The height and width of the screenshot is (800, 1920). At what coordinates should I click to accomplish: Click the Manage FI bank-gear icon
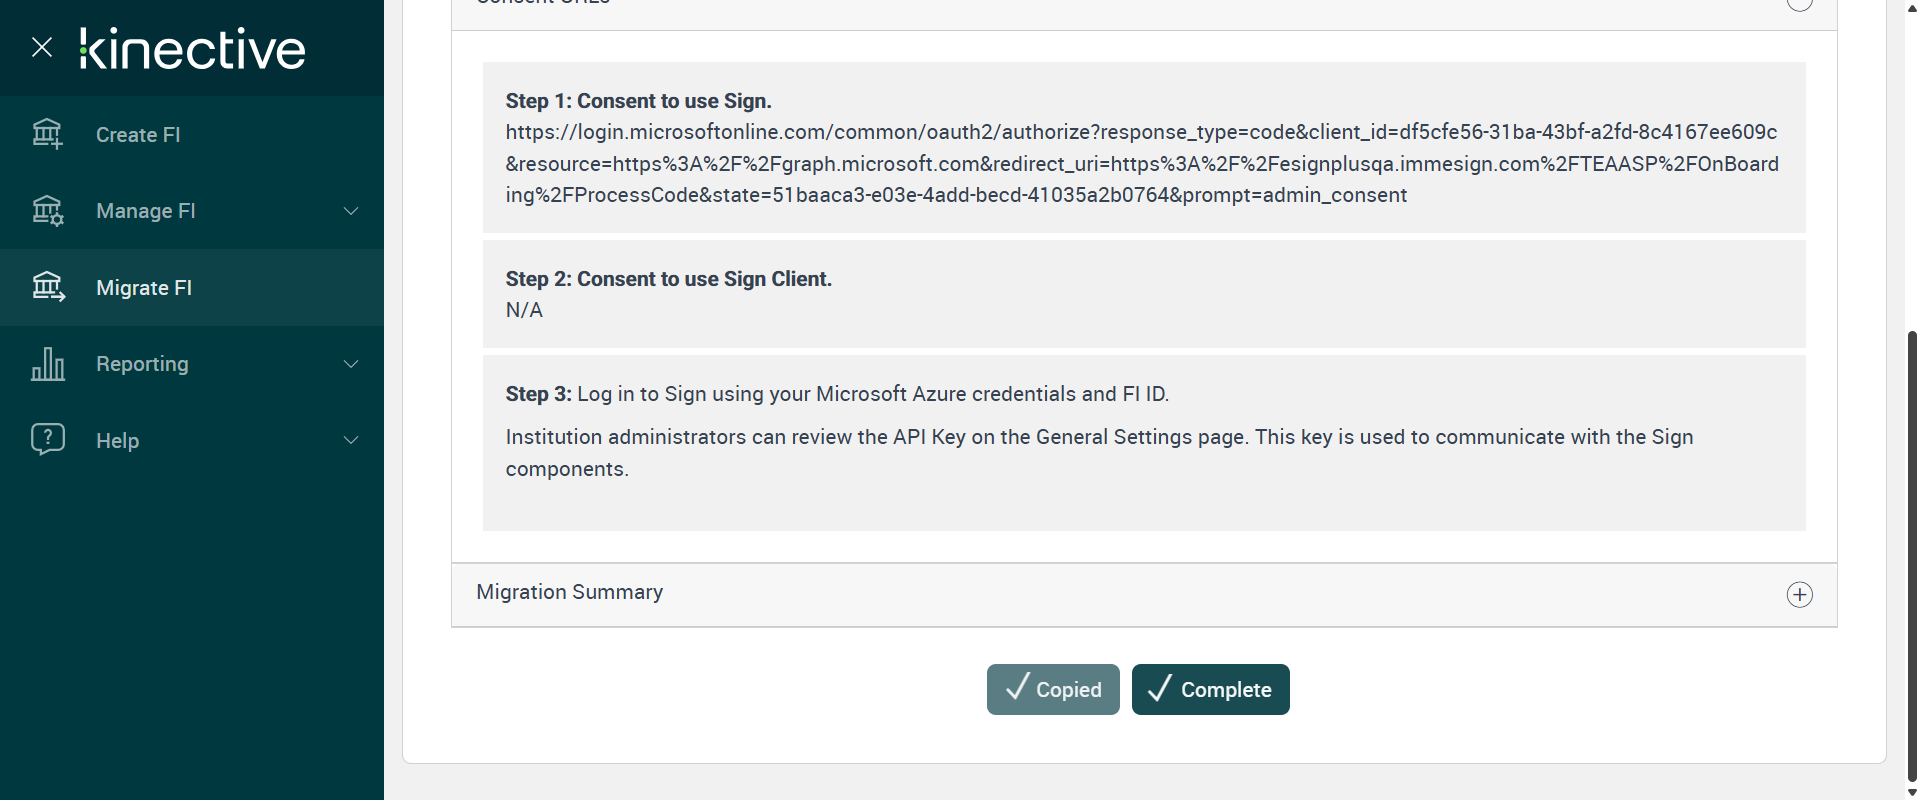click(47, 210)
